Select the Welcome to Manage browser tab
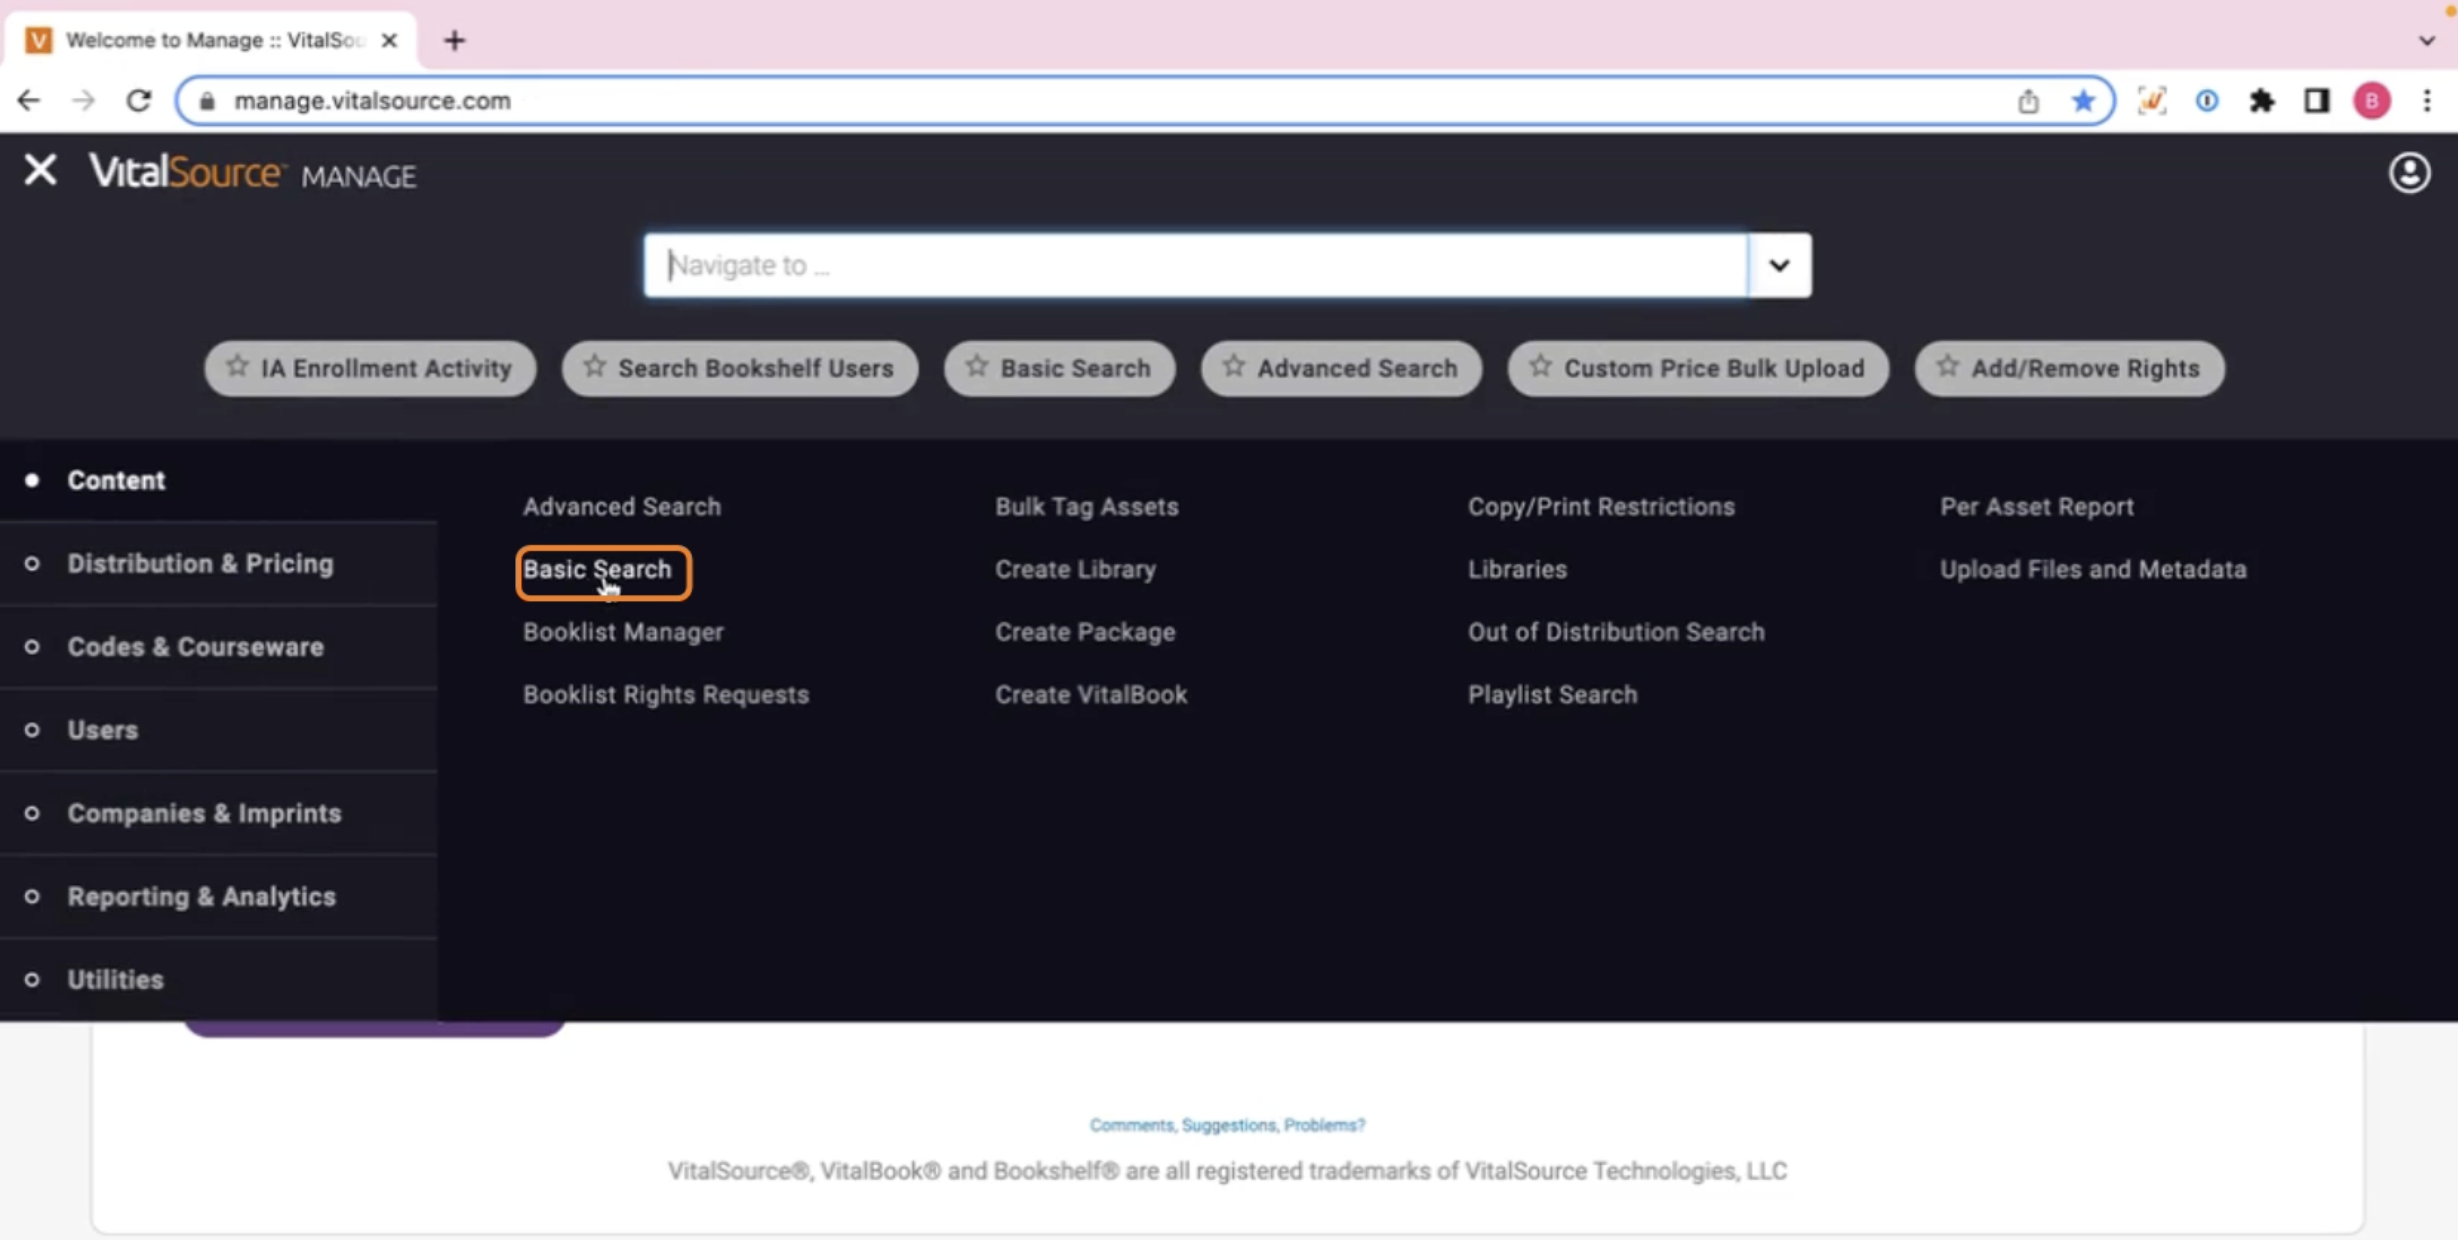This screenshot has height=1240, width=2458. coord(211,40)
